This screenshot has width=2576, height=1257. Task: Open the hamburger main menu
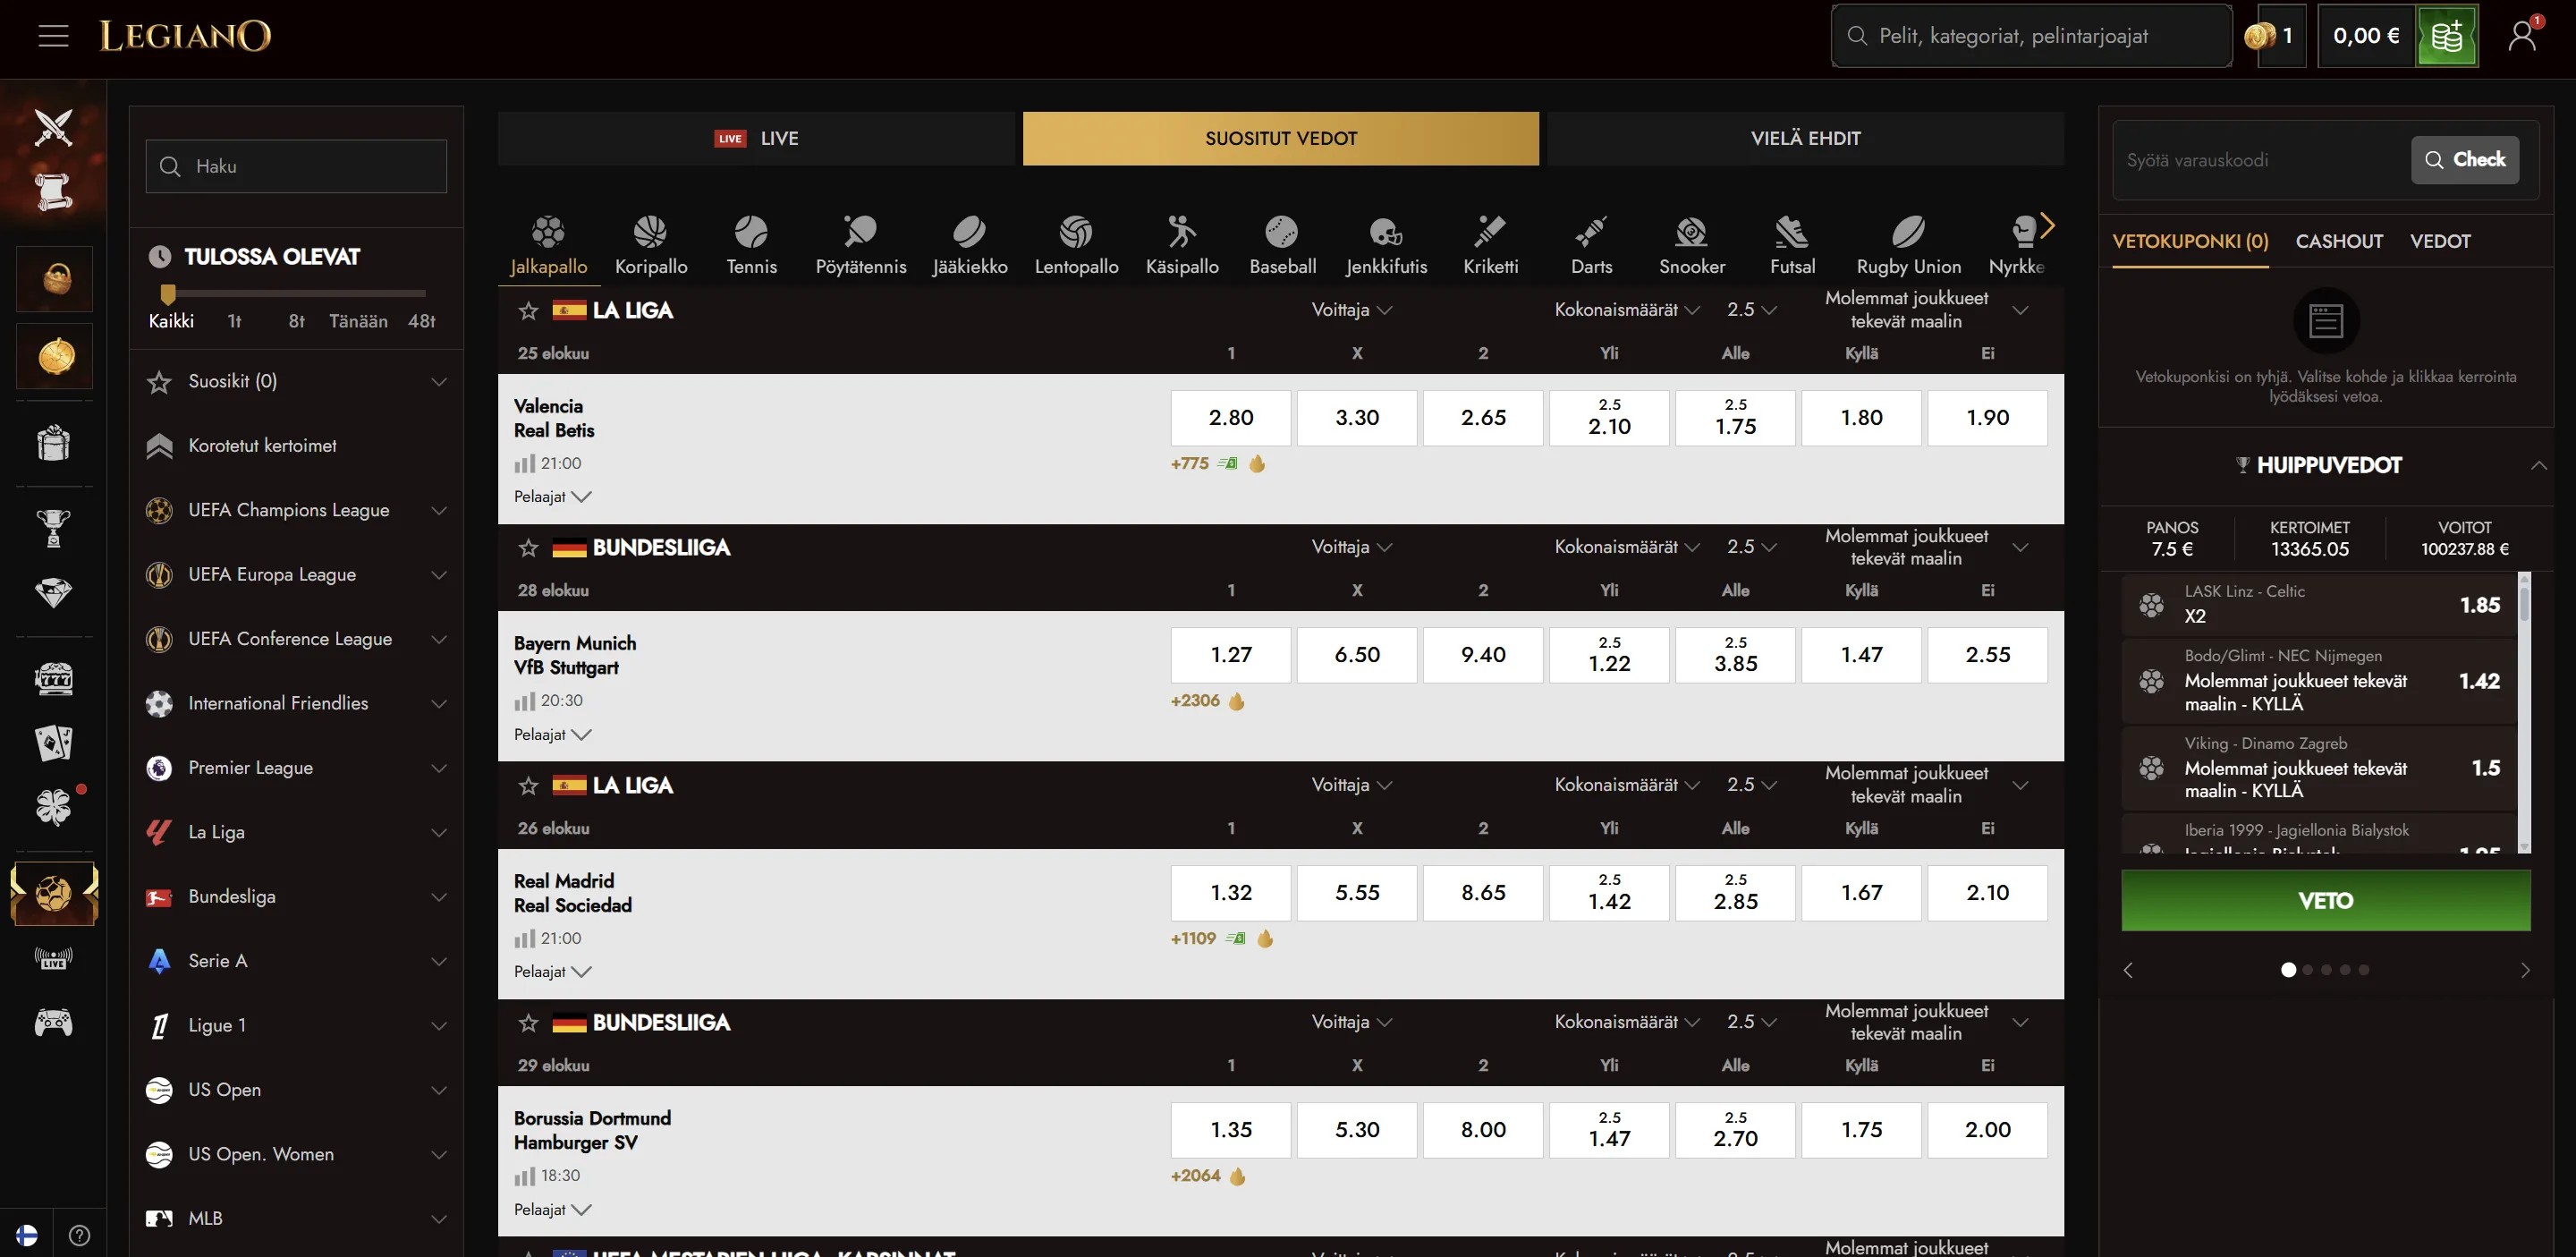pyautogui.click(x=53, y=36)
